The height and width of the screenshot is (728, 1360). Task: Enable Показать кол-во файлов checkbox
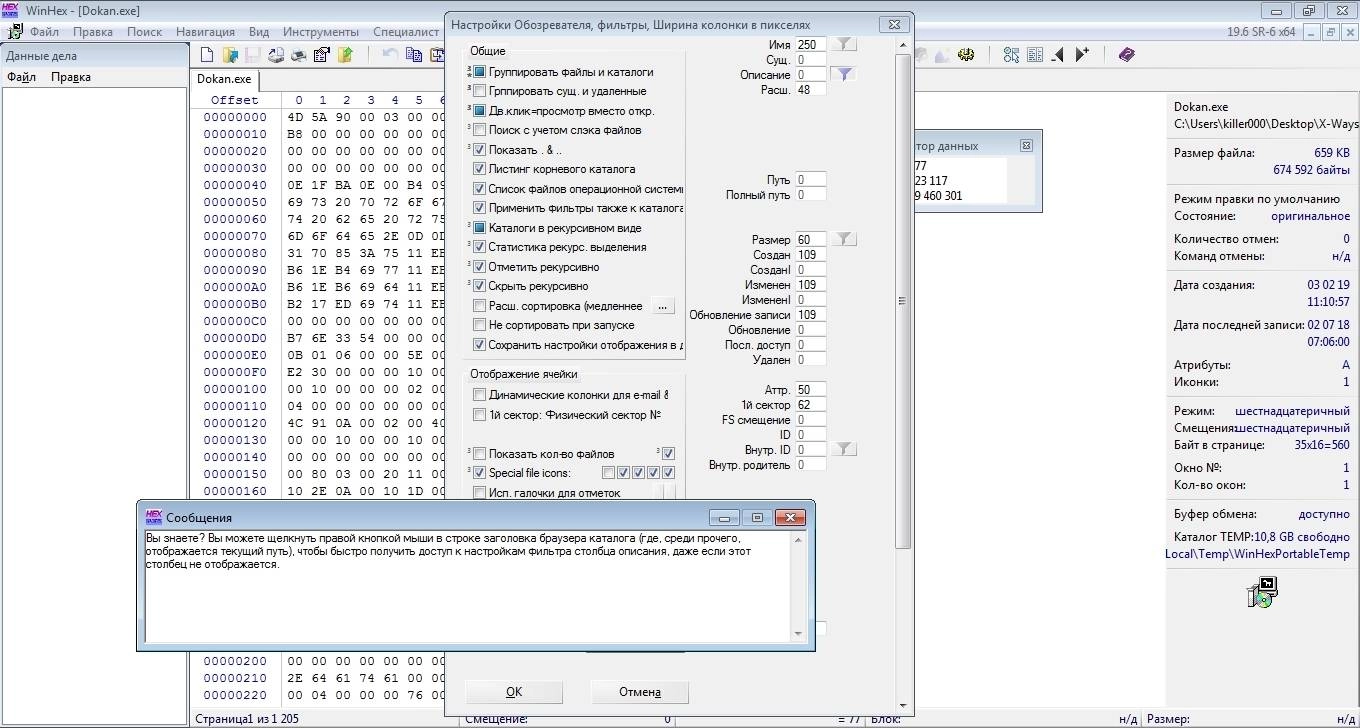(x=479, y=454)
